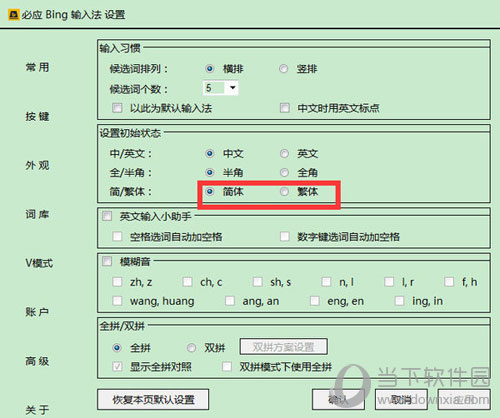500x418 pixels.
Task: Check the sh, s fuzzy option
Action: 258,282
